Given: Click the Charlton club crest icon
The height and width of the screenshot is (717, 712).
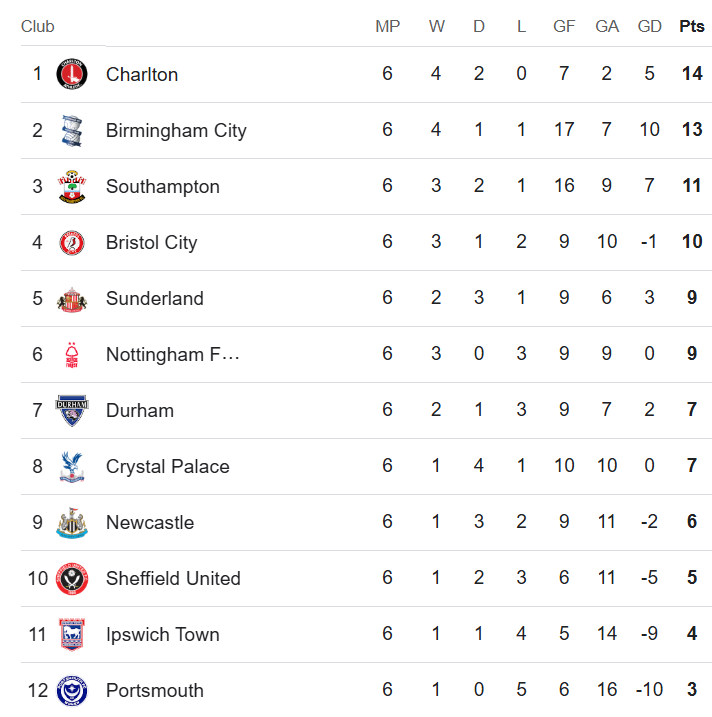Looking at the screenshot, I should tap(72, 75).
